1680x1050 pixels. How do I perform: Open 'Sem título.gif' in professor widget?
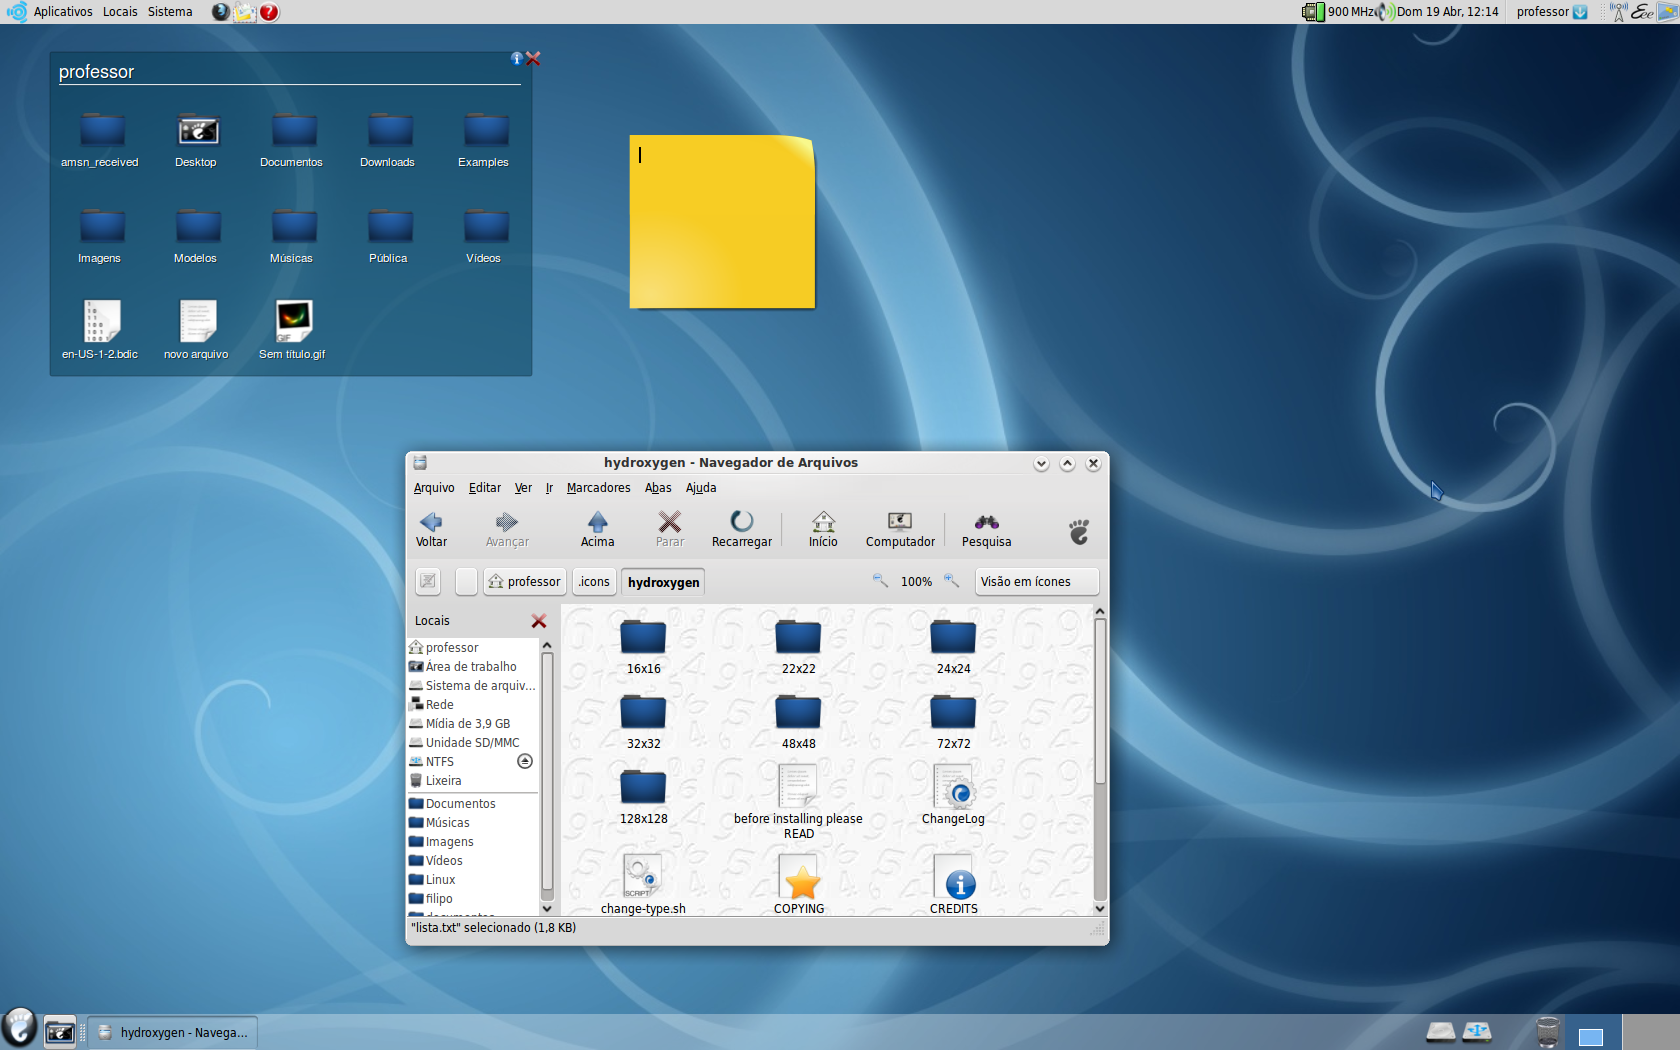click(x=292, y=331)
